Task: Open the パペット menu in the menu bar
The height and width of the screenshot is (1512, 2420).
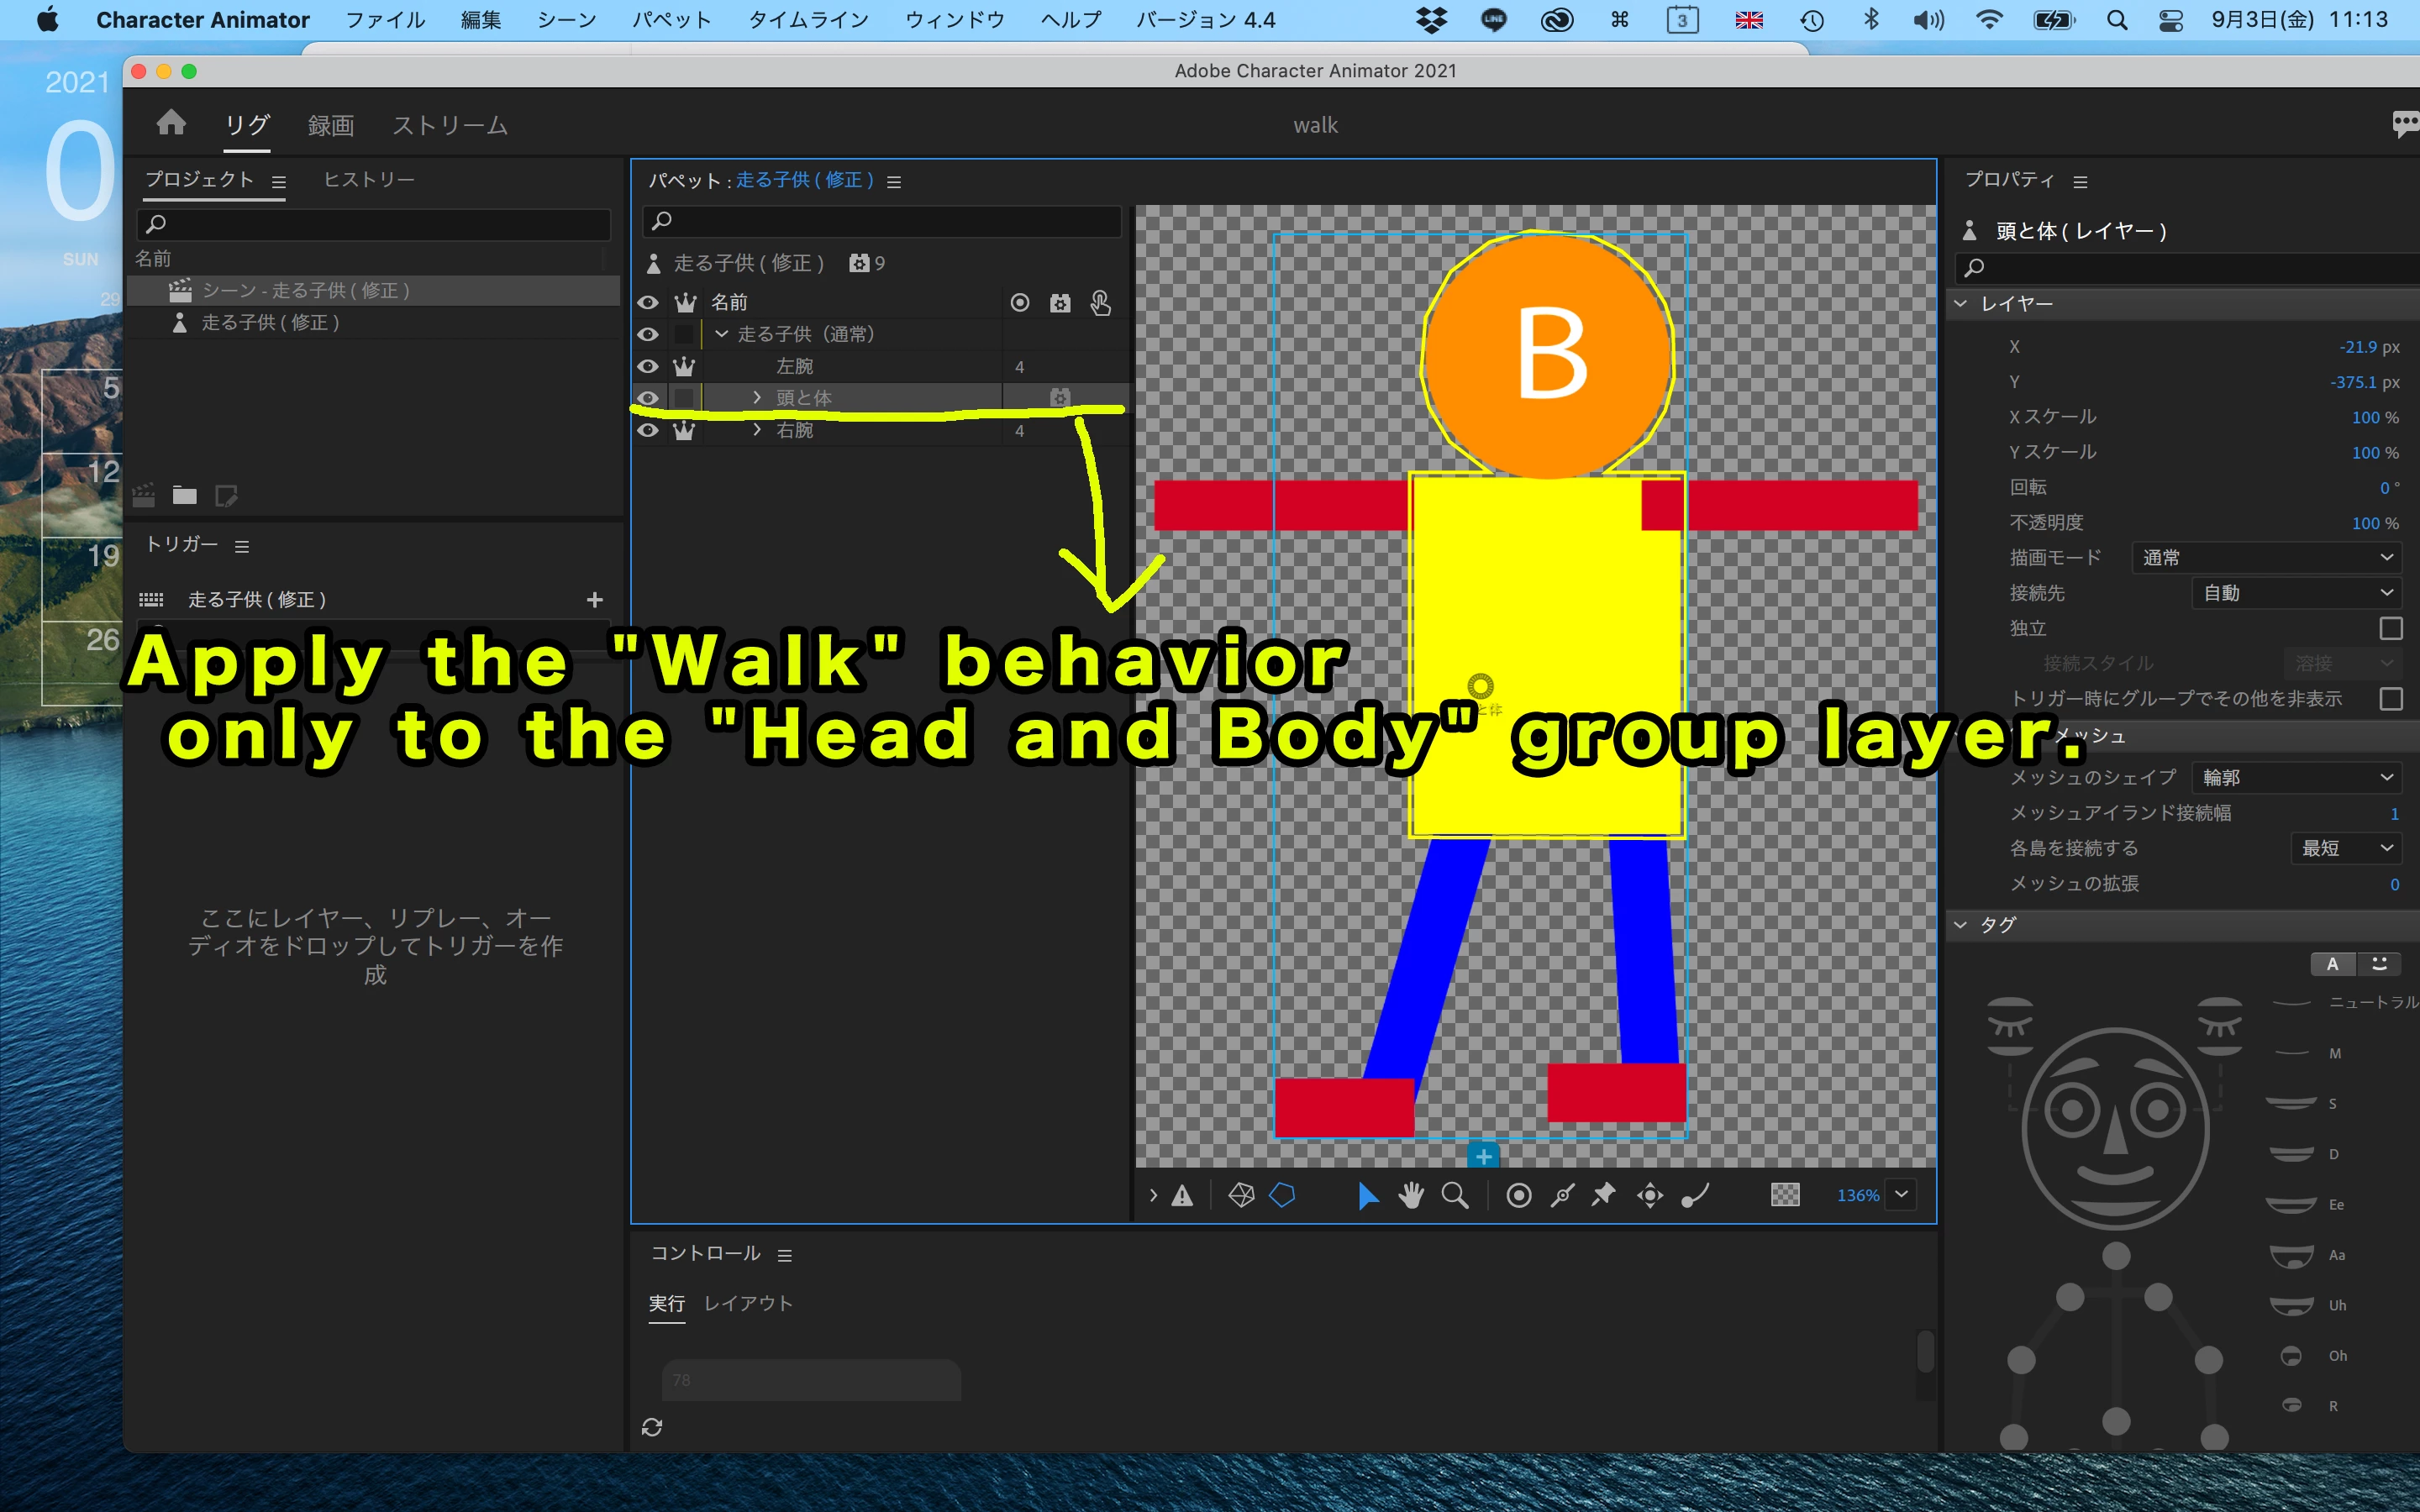Action: pyautogui.click(x=671, y=20)
